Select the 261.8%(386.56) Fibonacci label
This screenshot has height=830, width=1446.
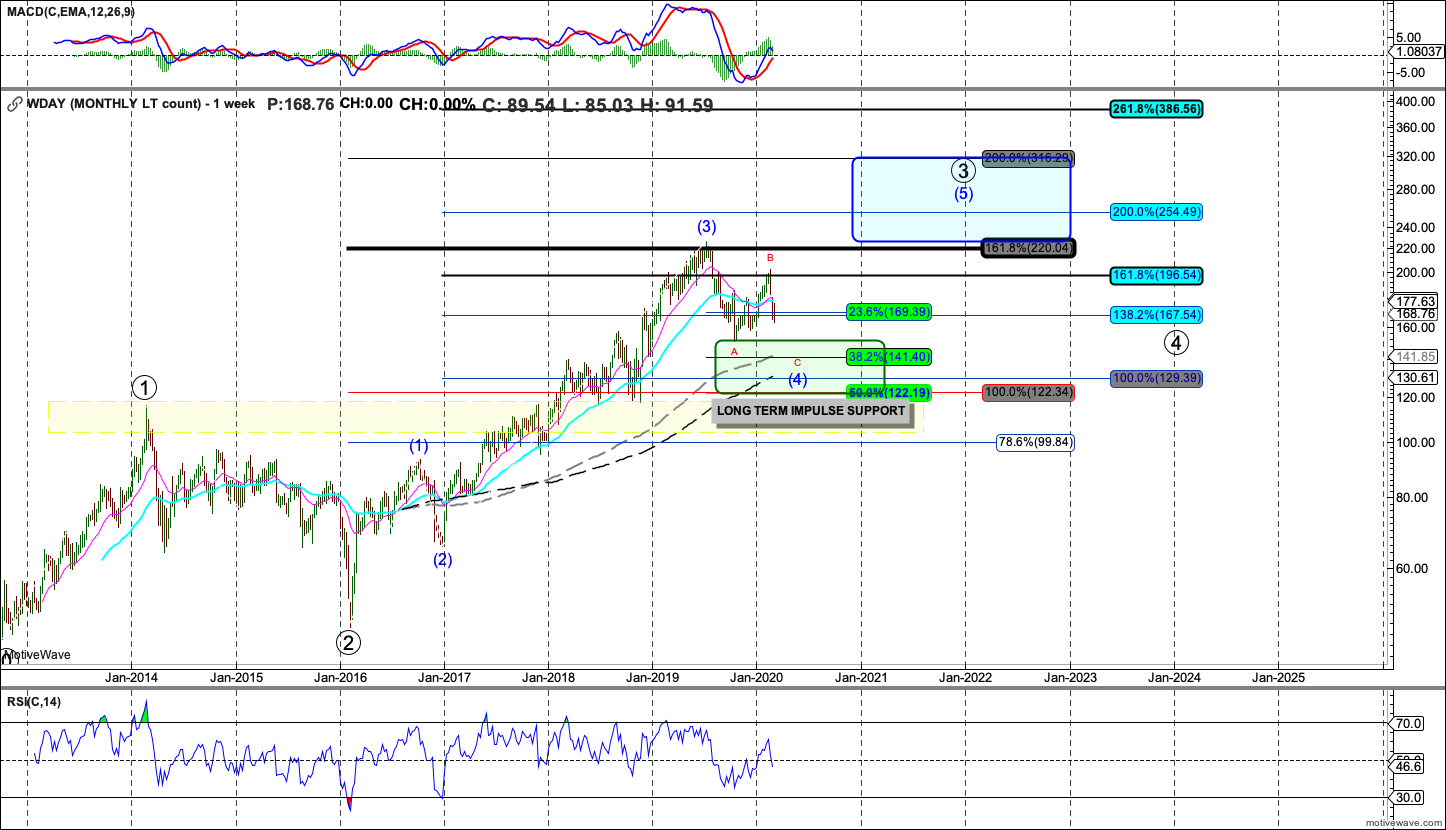1156,109
